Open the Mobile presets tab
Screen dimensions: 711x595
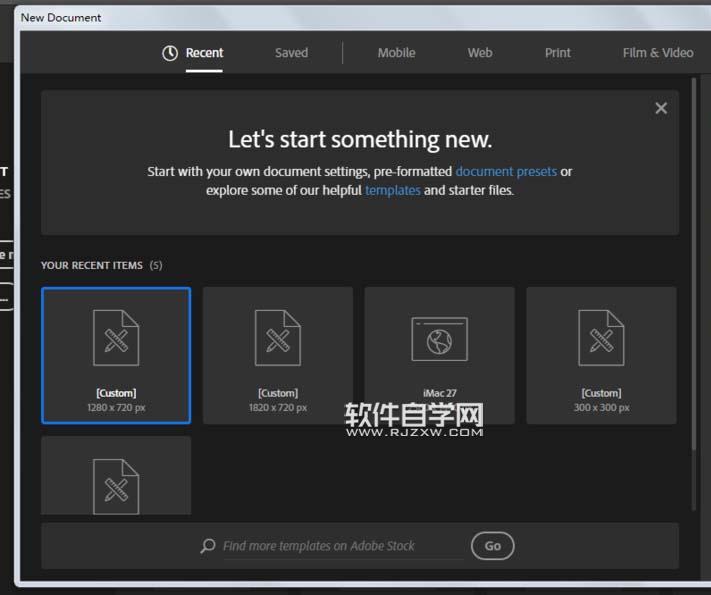point(396,53)
